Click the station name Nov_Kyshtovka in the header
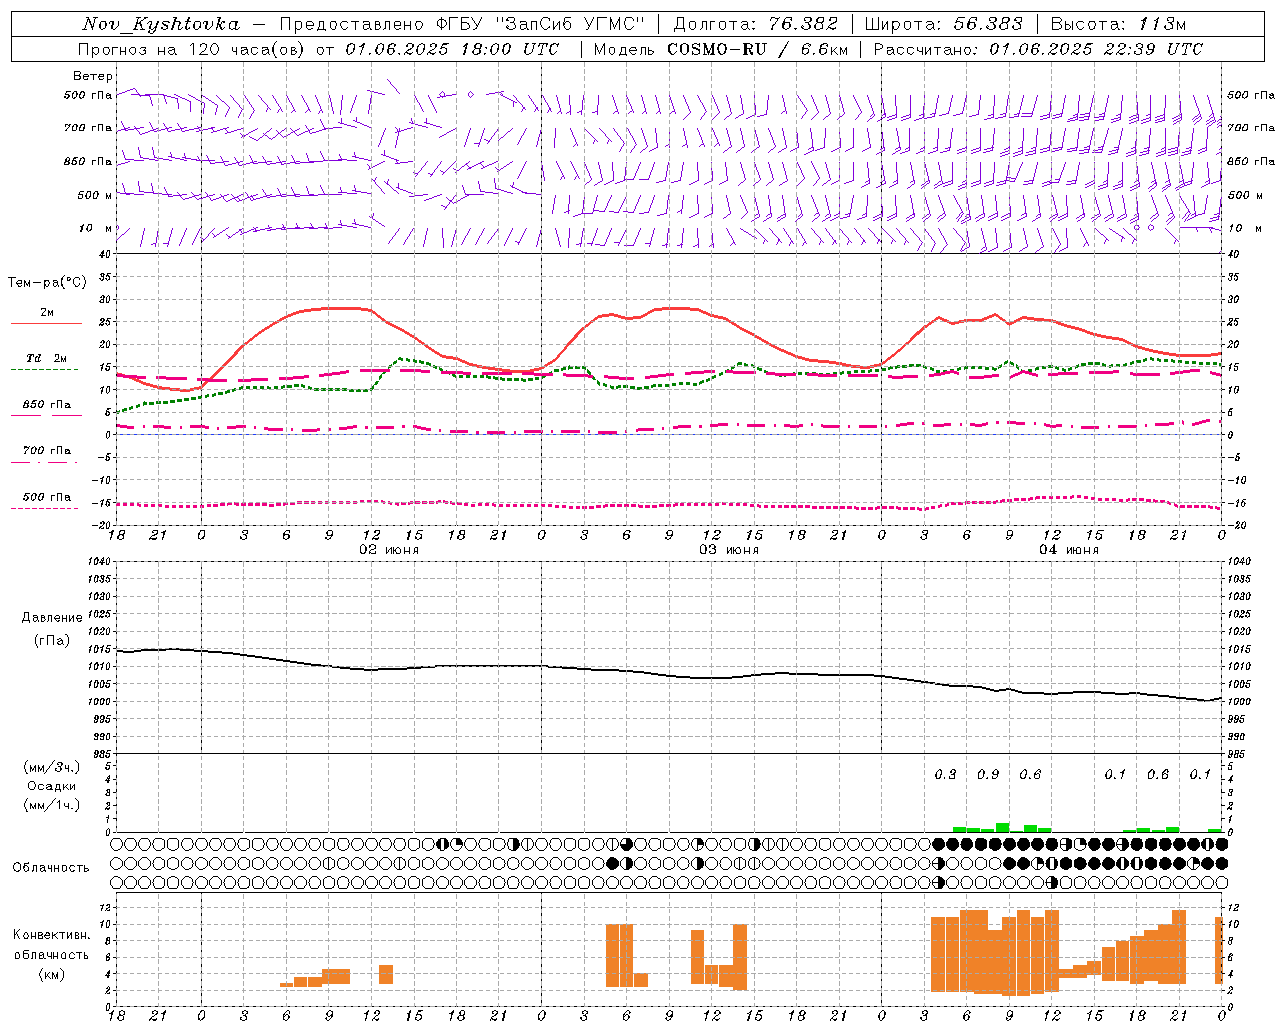 click(161, 24)
